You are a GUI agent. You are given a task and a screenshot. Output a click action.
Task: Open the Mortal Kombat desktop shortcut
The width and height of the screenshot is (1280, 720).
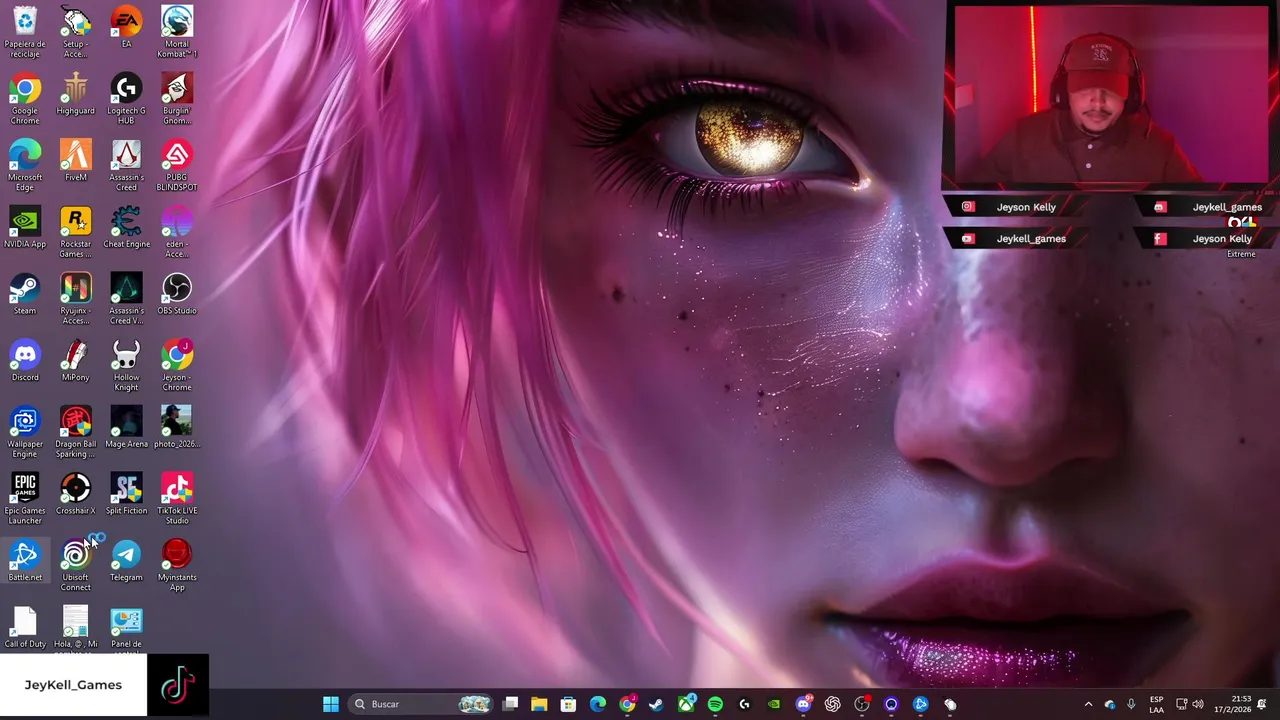coord(177,31)
